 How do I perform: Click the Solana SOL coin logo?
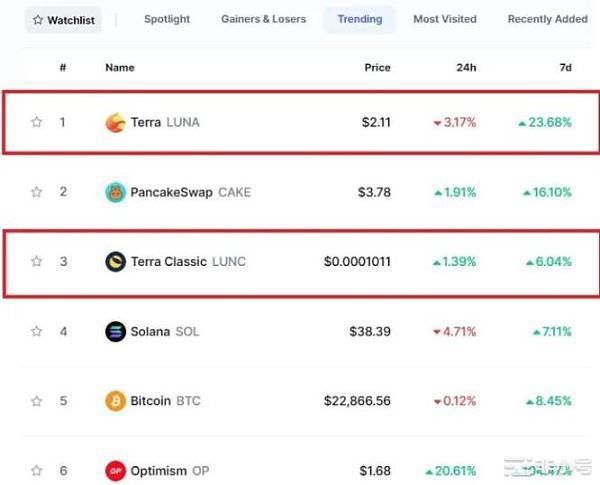tap(116, 331)
